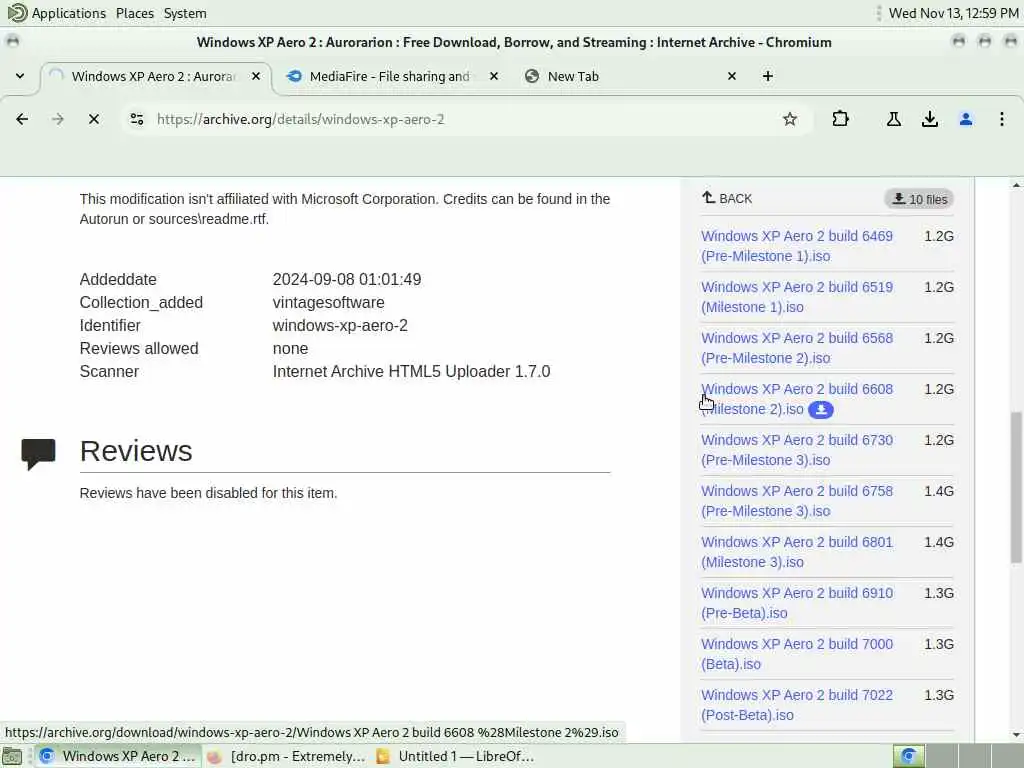Close the New Tab tab
1024x768 pixels.
731,76
